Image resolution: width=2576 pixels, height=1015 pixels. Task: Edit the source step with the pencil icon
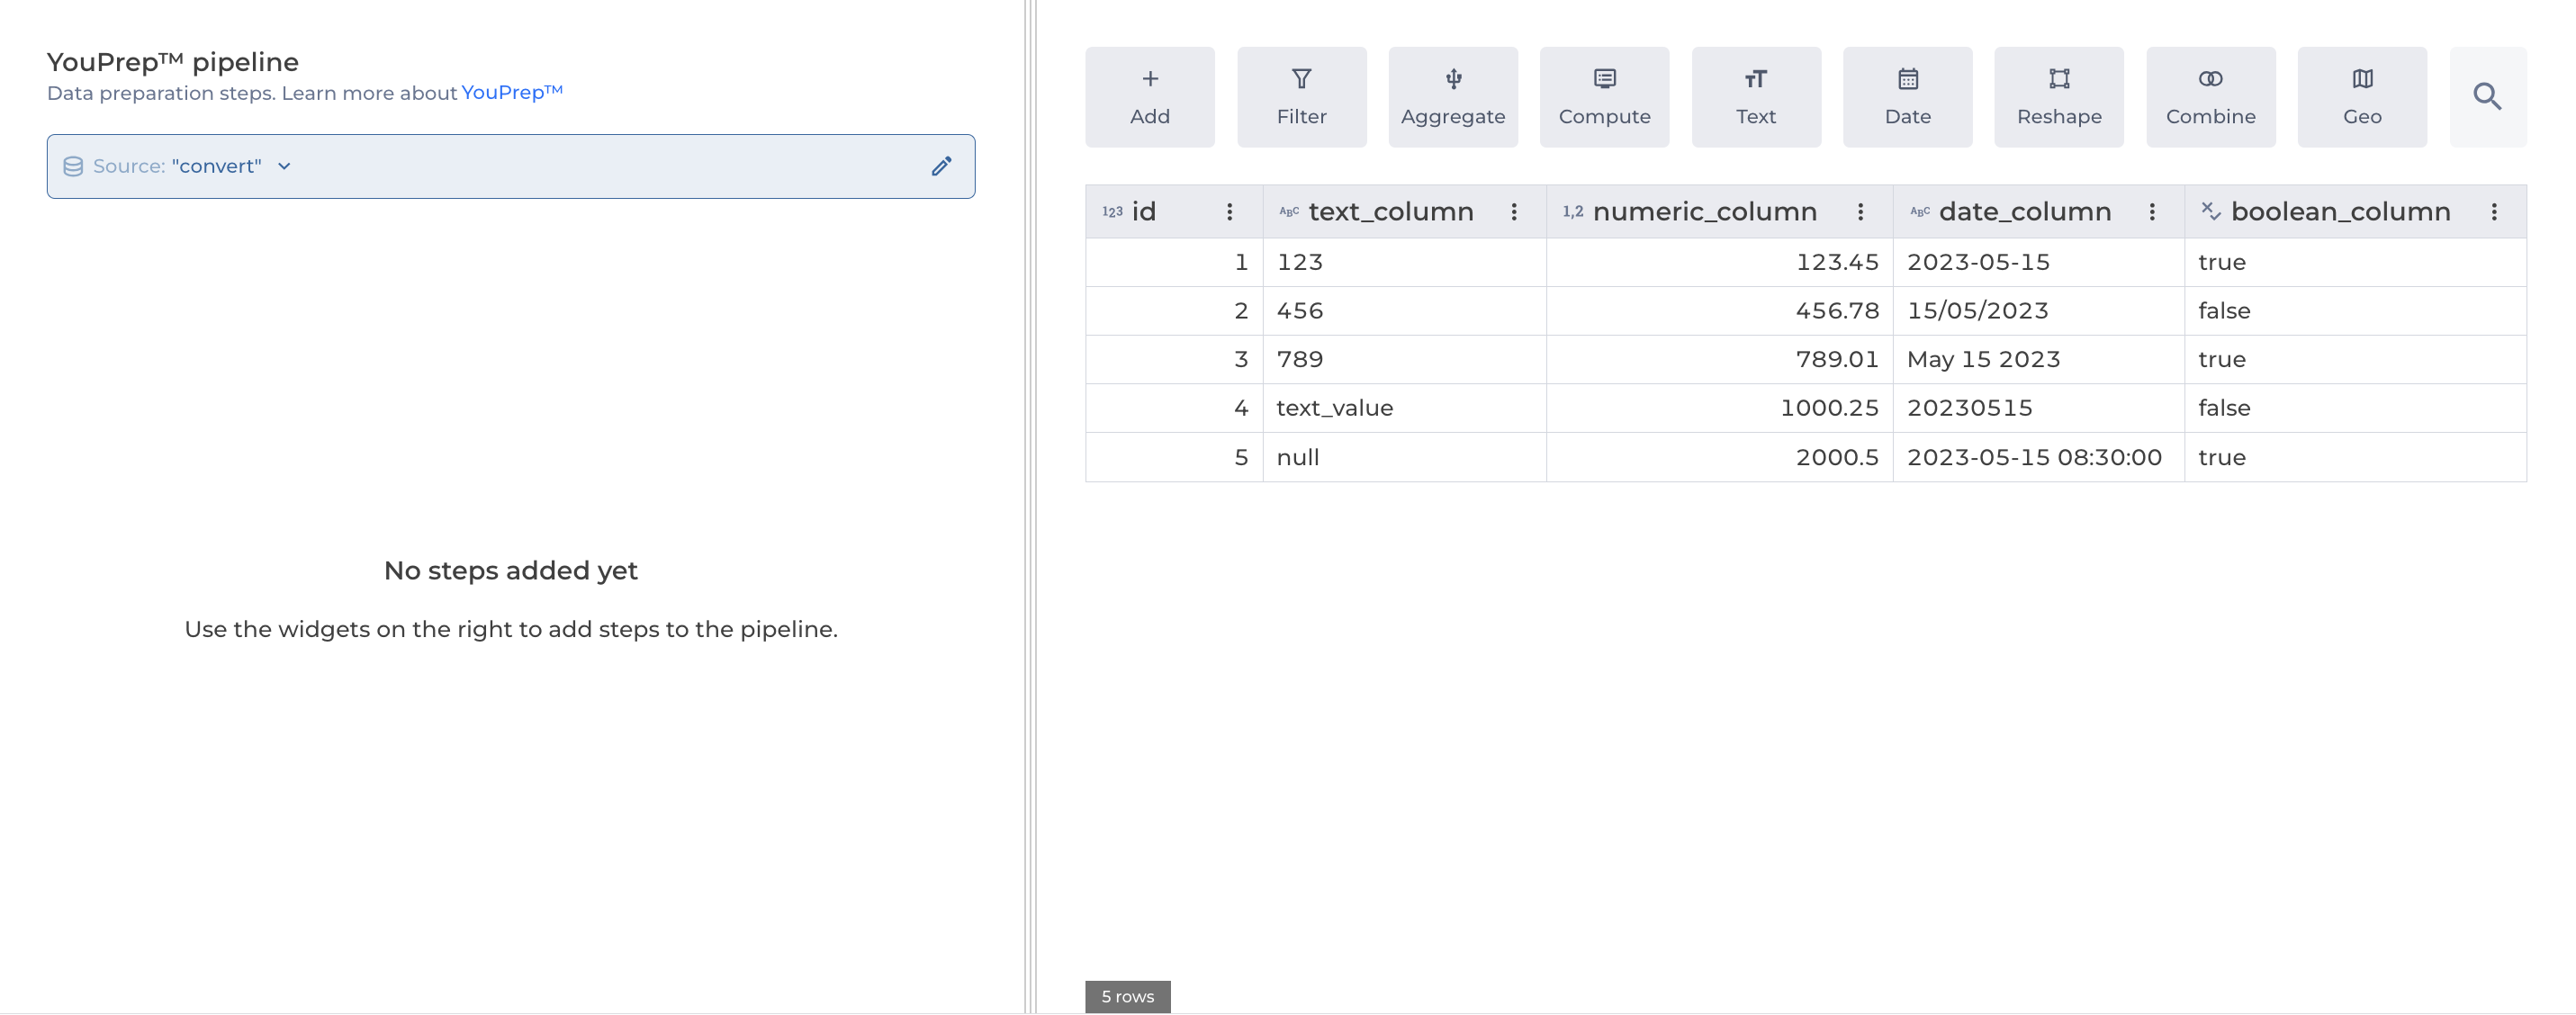pyautogui.click(x=941, y=166)
